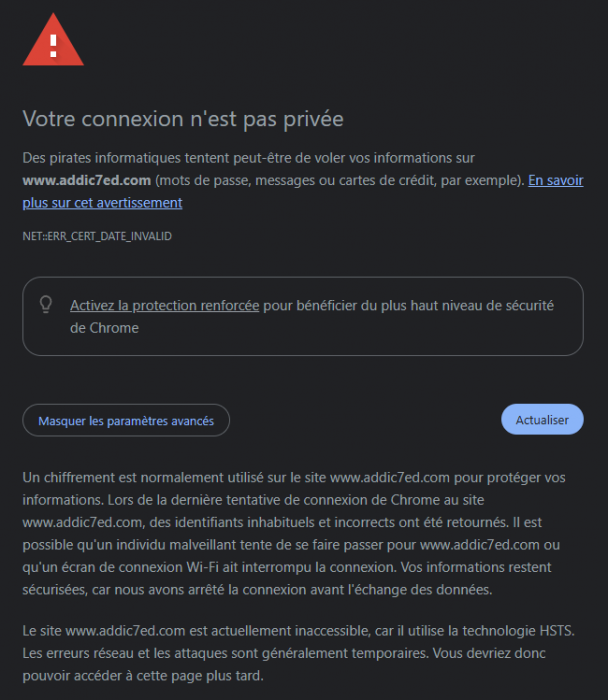608x700 pixels.
Task: Click the "Votre connexion n'est pas privée" heading
Action: (183, 119)
